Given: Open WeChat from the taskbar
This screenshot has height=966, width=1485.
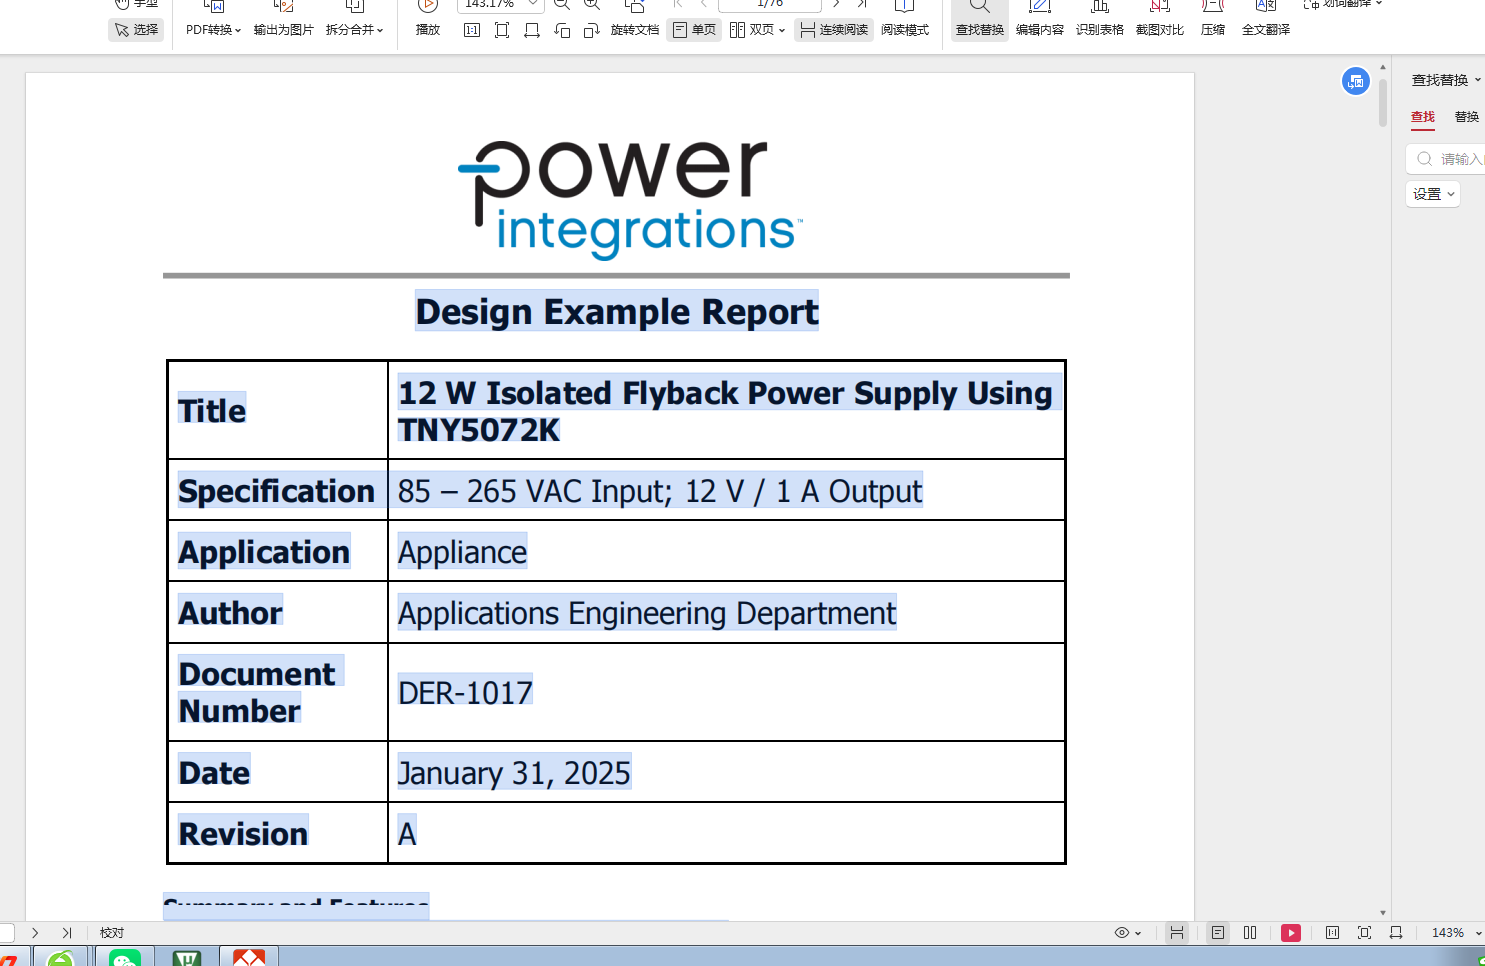Looking at the screenshot, I should 125,958.
